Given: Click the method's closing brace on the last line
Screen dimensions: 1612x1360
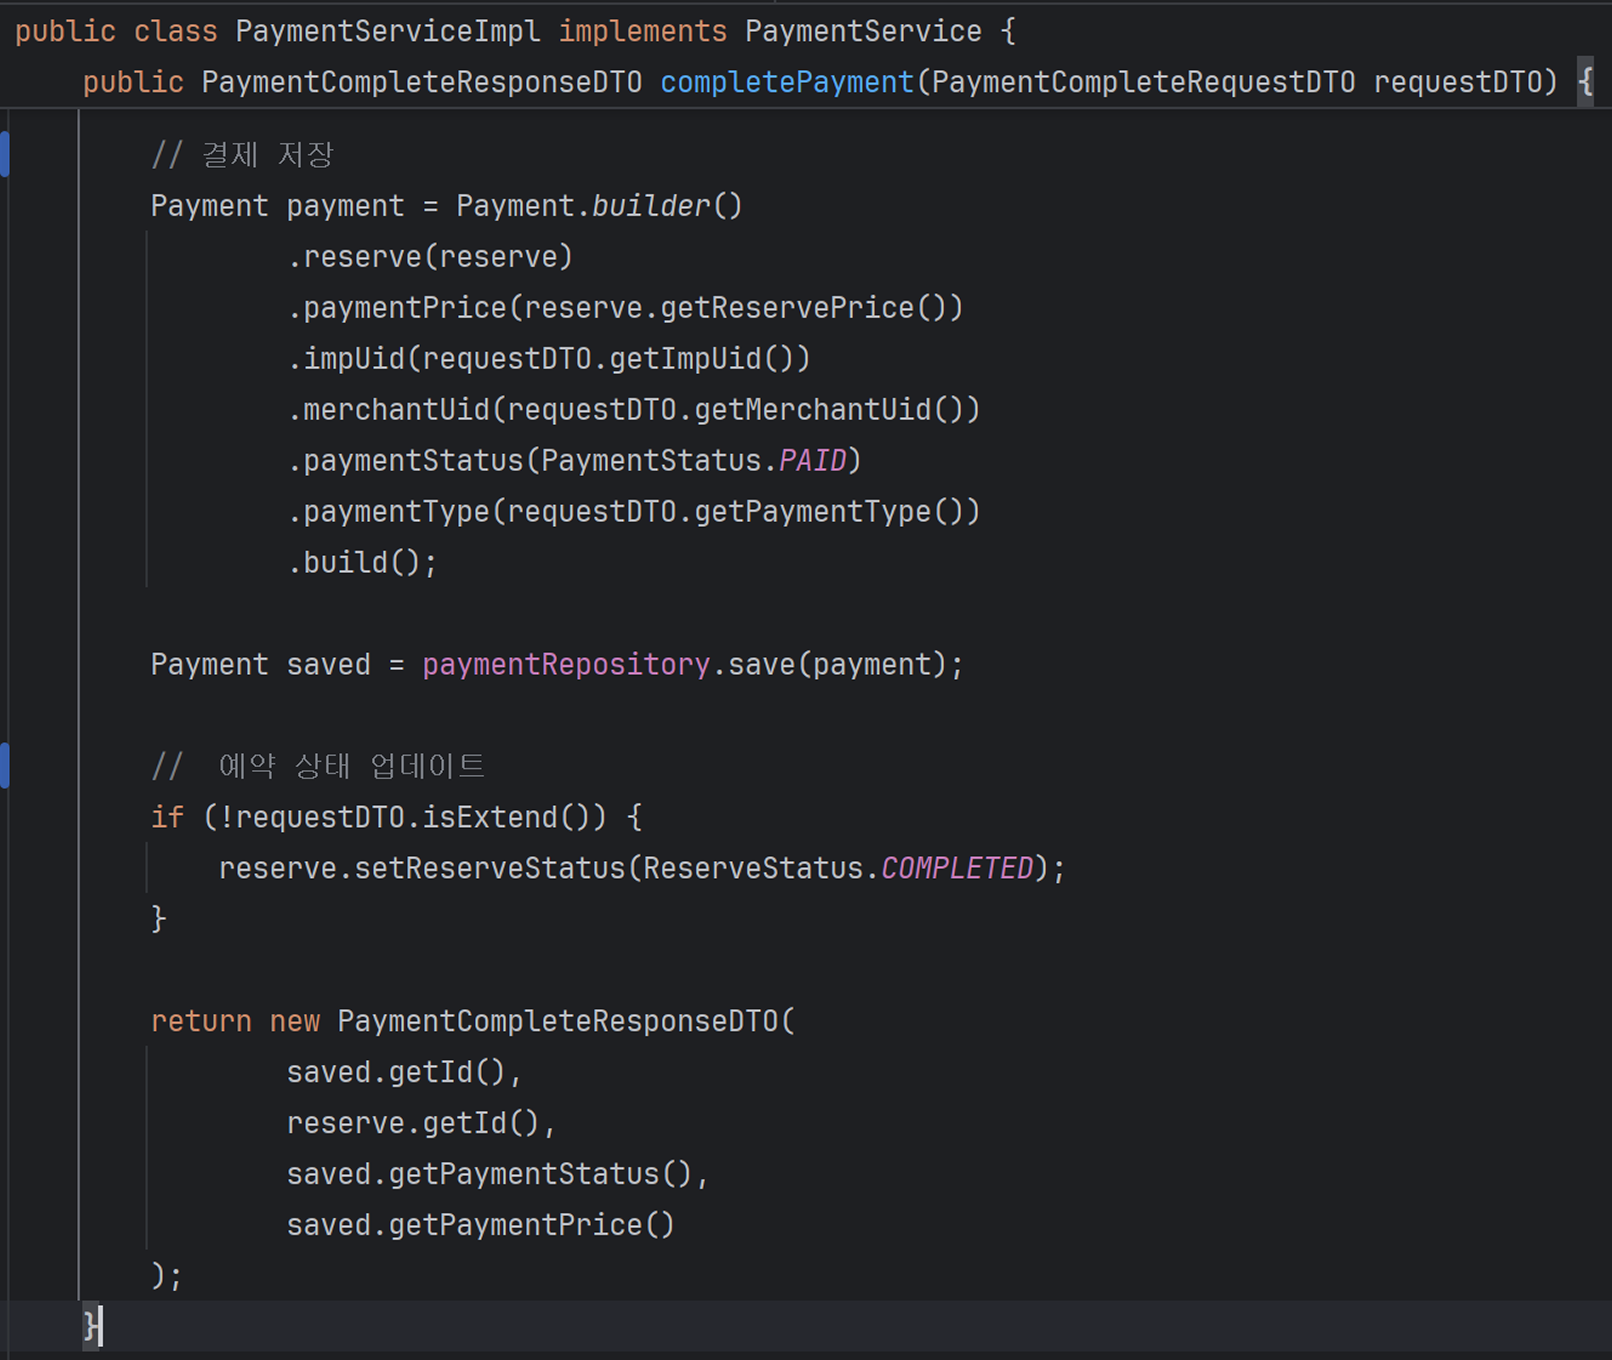Looking at the screenshot, I should point(91,1328).
